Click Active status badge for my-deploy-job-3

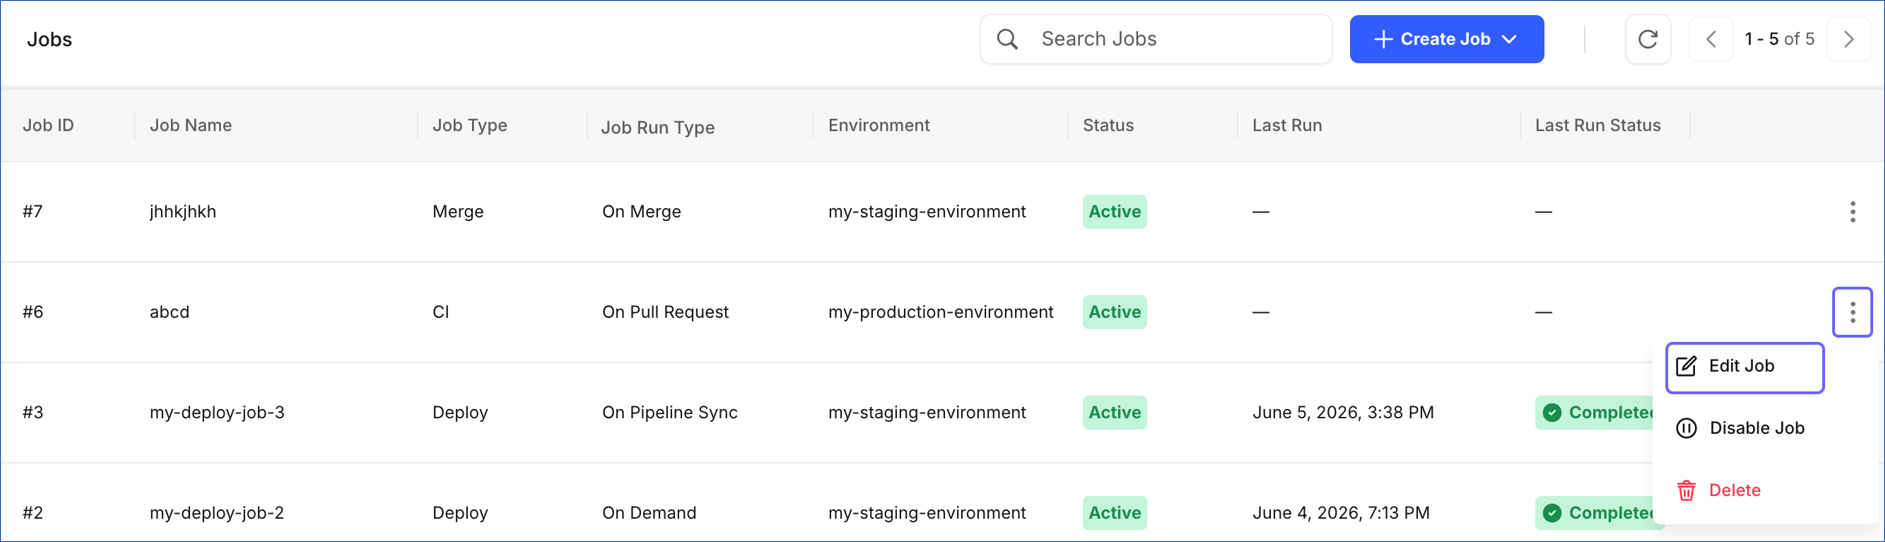pos(1114,412)
